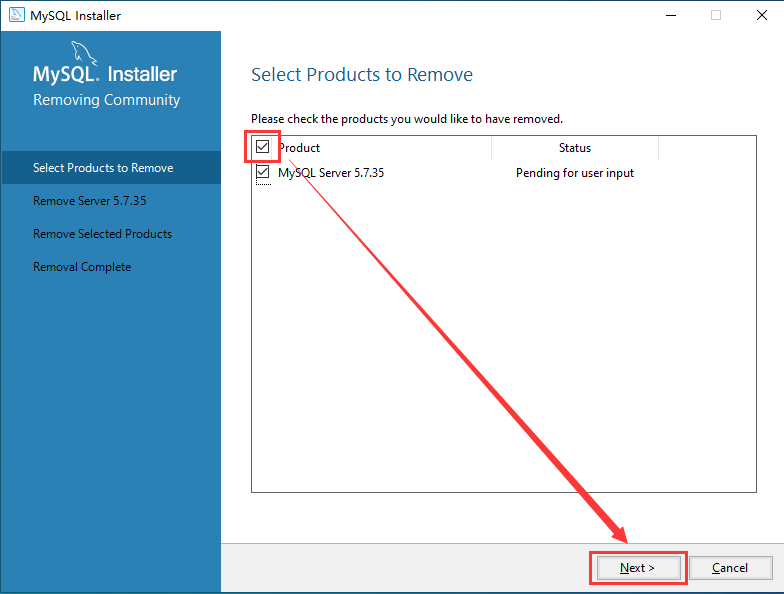
Task: Go to Remove Server 5.7.35 step
Action: pyautogui.click(x=90, y=200)
